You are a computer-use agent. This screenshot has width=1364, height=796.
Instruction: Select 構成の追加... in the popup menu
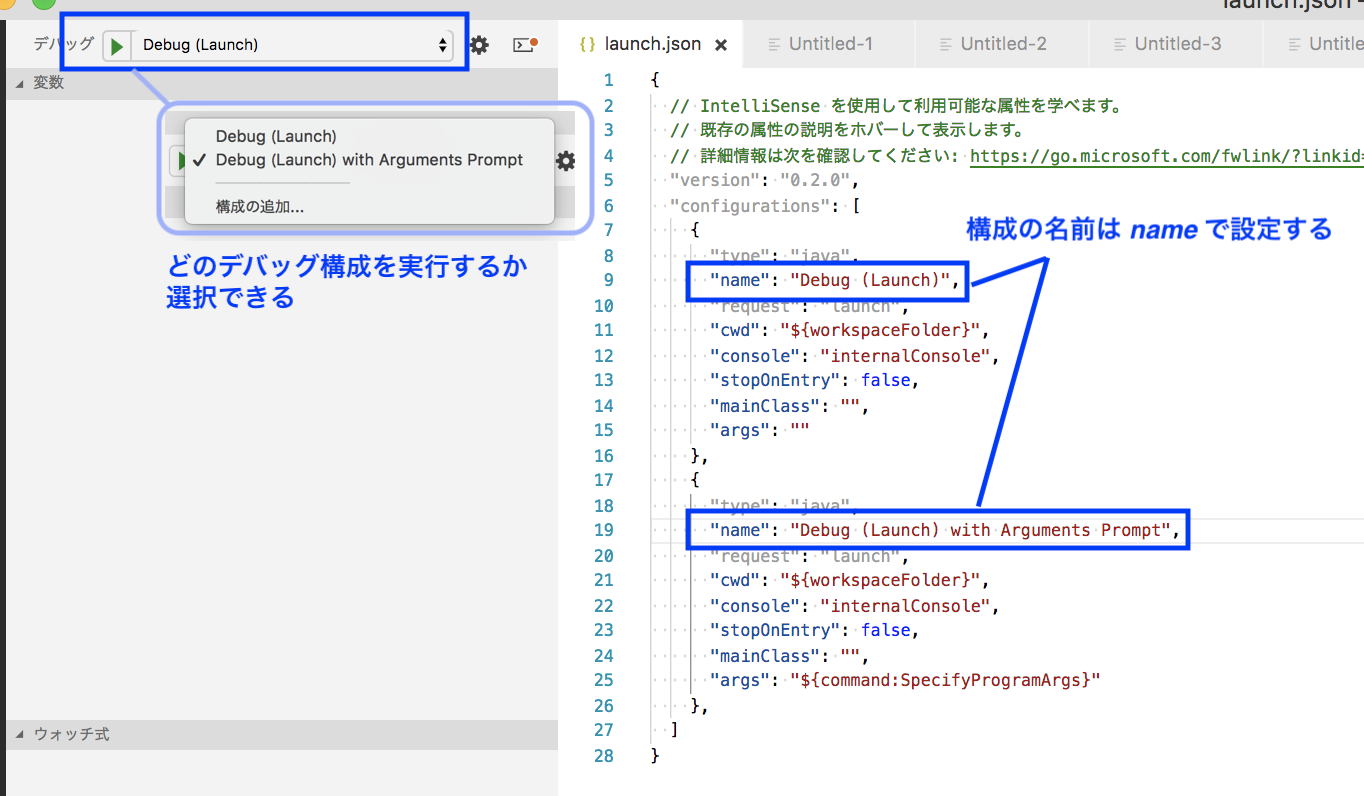click(260, 207)
